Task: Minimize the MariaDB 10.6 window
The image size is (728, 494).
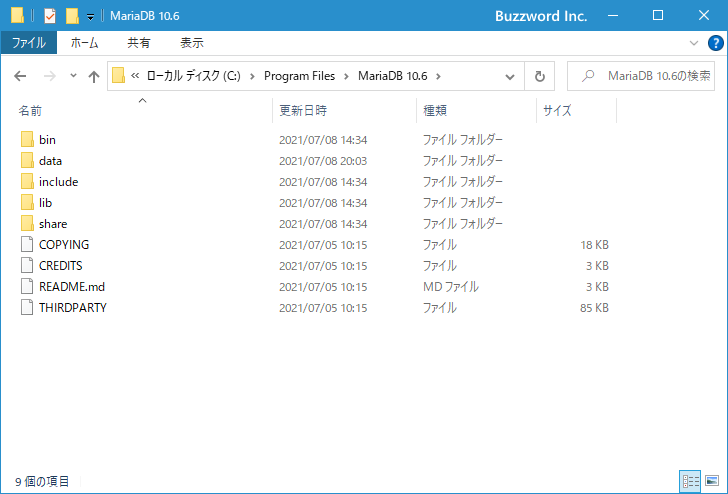Action: [x=613, y=15]
